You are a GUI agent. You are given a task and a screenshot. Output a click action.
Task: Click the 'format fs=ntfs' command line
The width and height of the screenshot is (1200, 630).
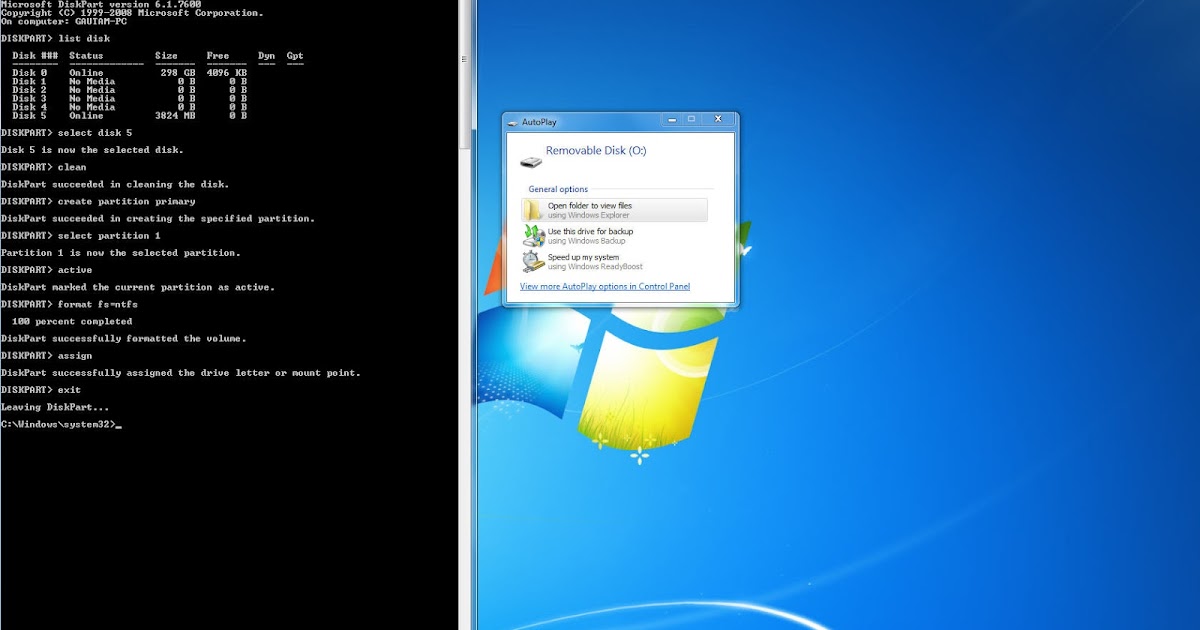coord(69,304)
